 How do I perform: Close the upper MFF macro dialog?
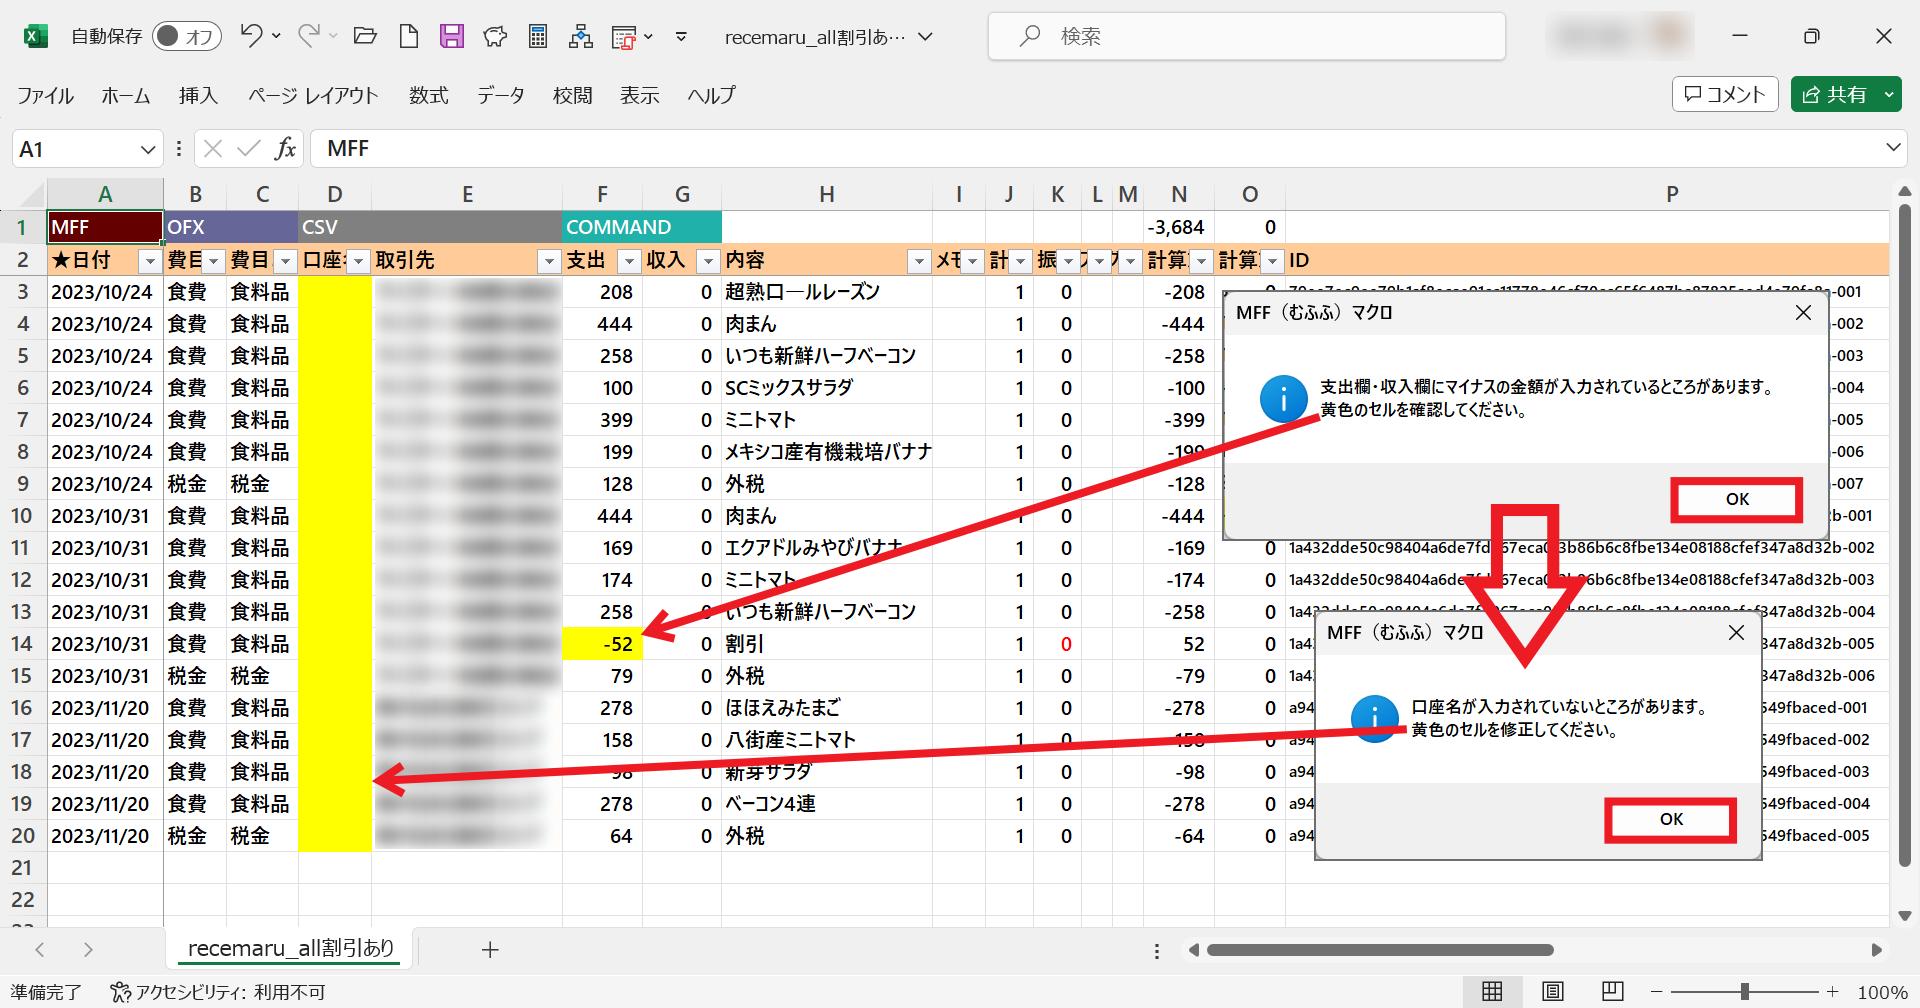coord(1803,313)
